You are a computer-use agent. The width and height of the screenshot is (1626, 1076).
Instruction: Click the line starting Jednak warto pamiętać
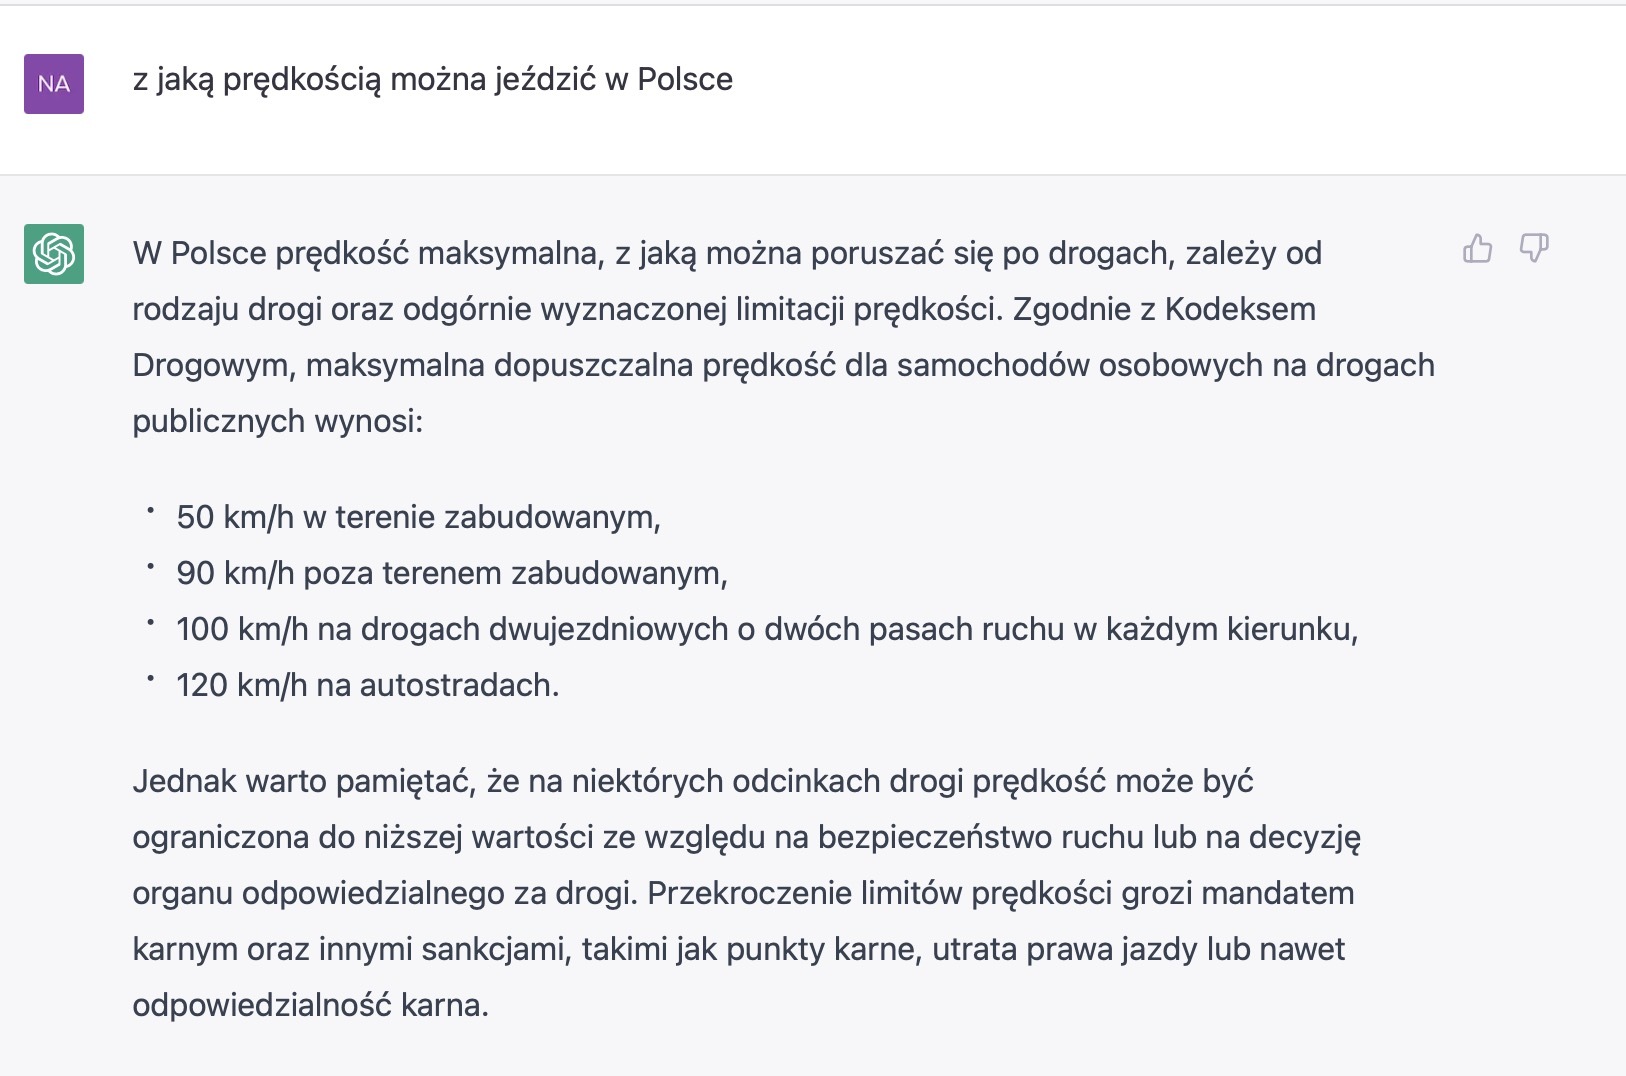pos(693,781)
